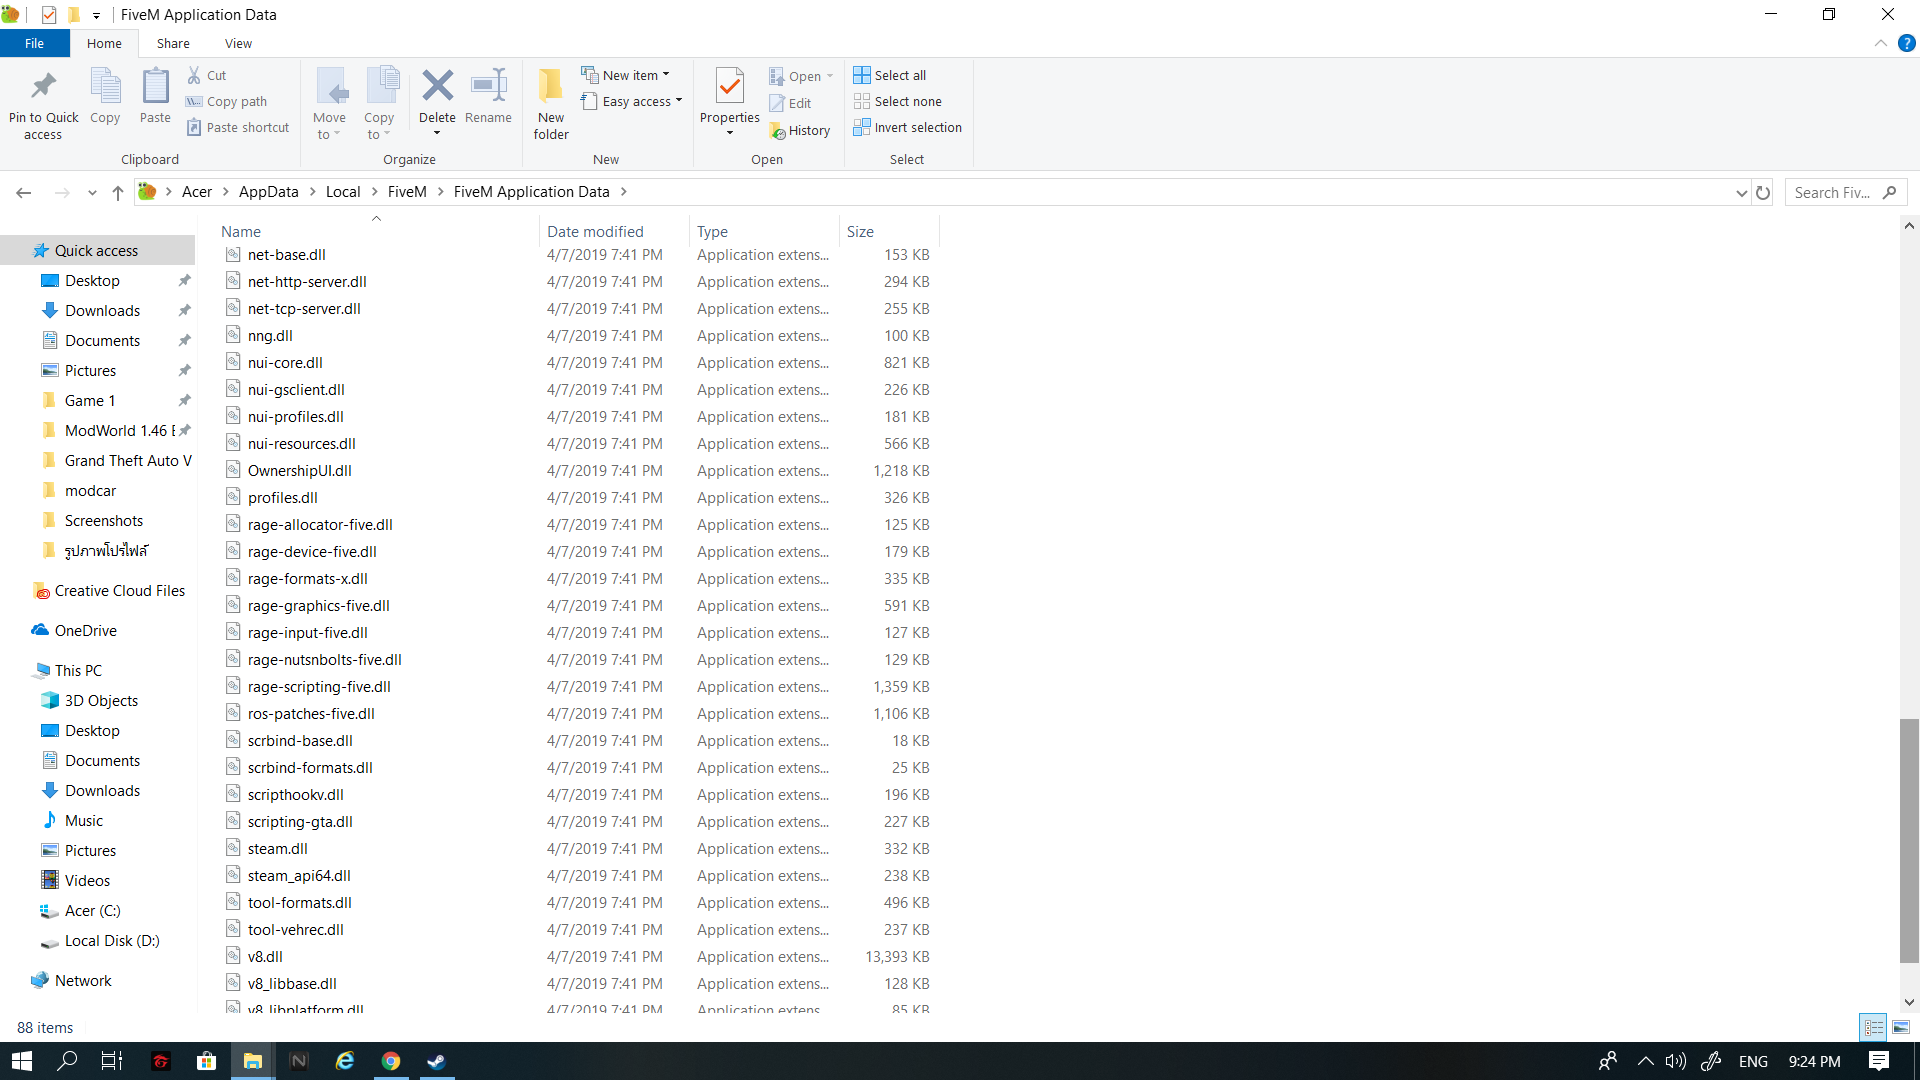
Task: Click Paste shortcut command
Action: click(x=238, y=127)
